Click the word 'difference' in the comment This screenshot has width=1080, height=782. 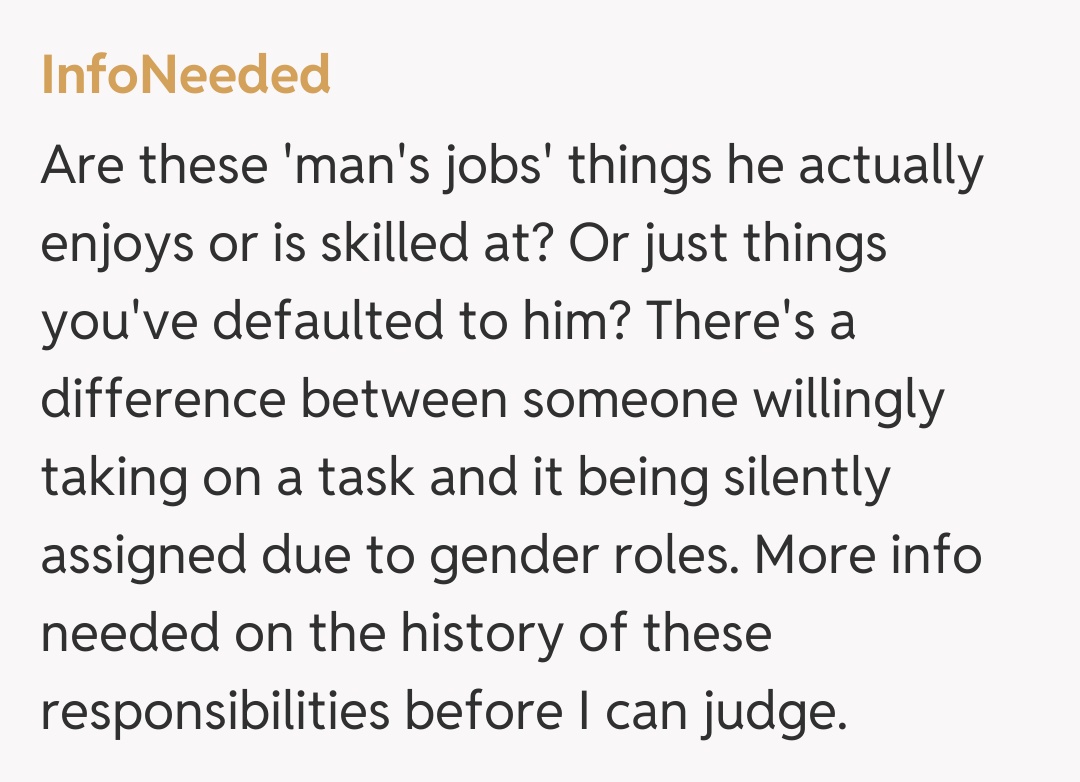tap(161, 400)
